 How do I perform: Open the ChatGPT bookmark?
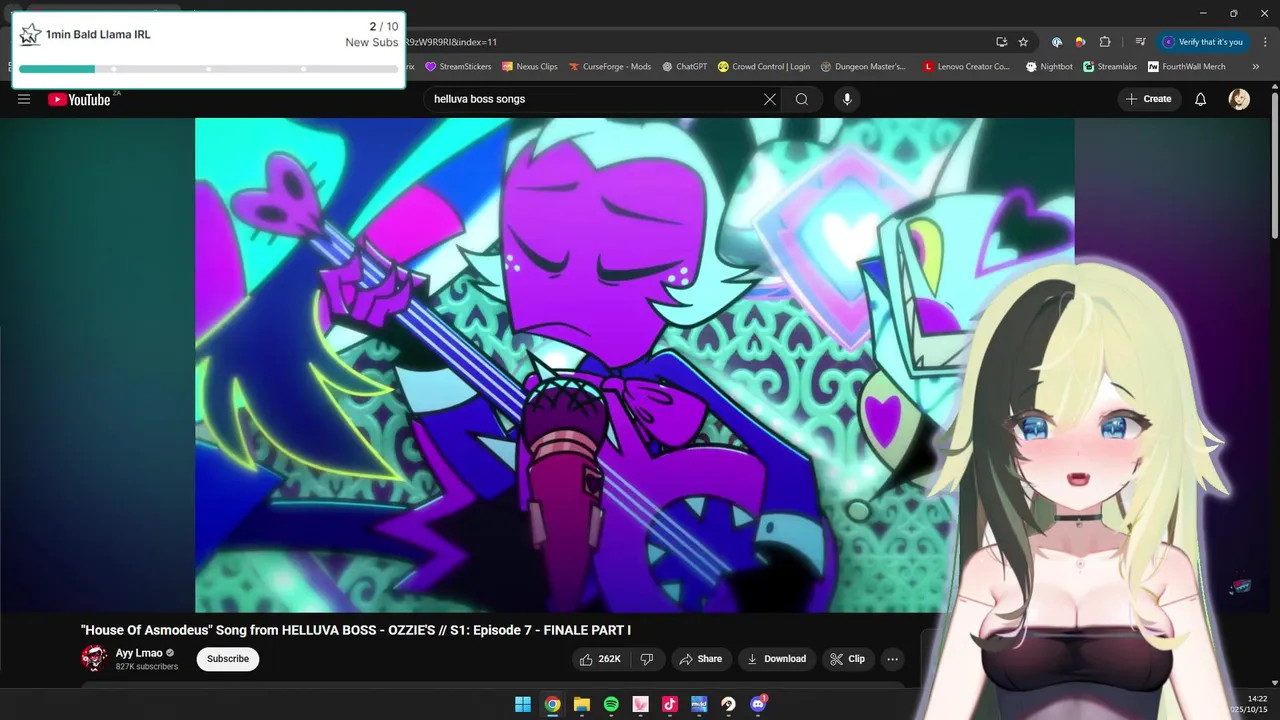(x=685, y=67)
